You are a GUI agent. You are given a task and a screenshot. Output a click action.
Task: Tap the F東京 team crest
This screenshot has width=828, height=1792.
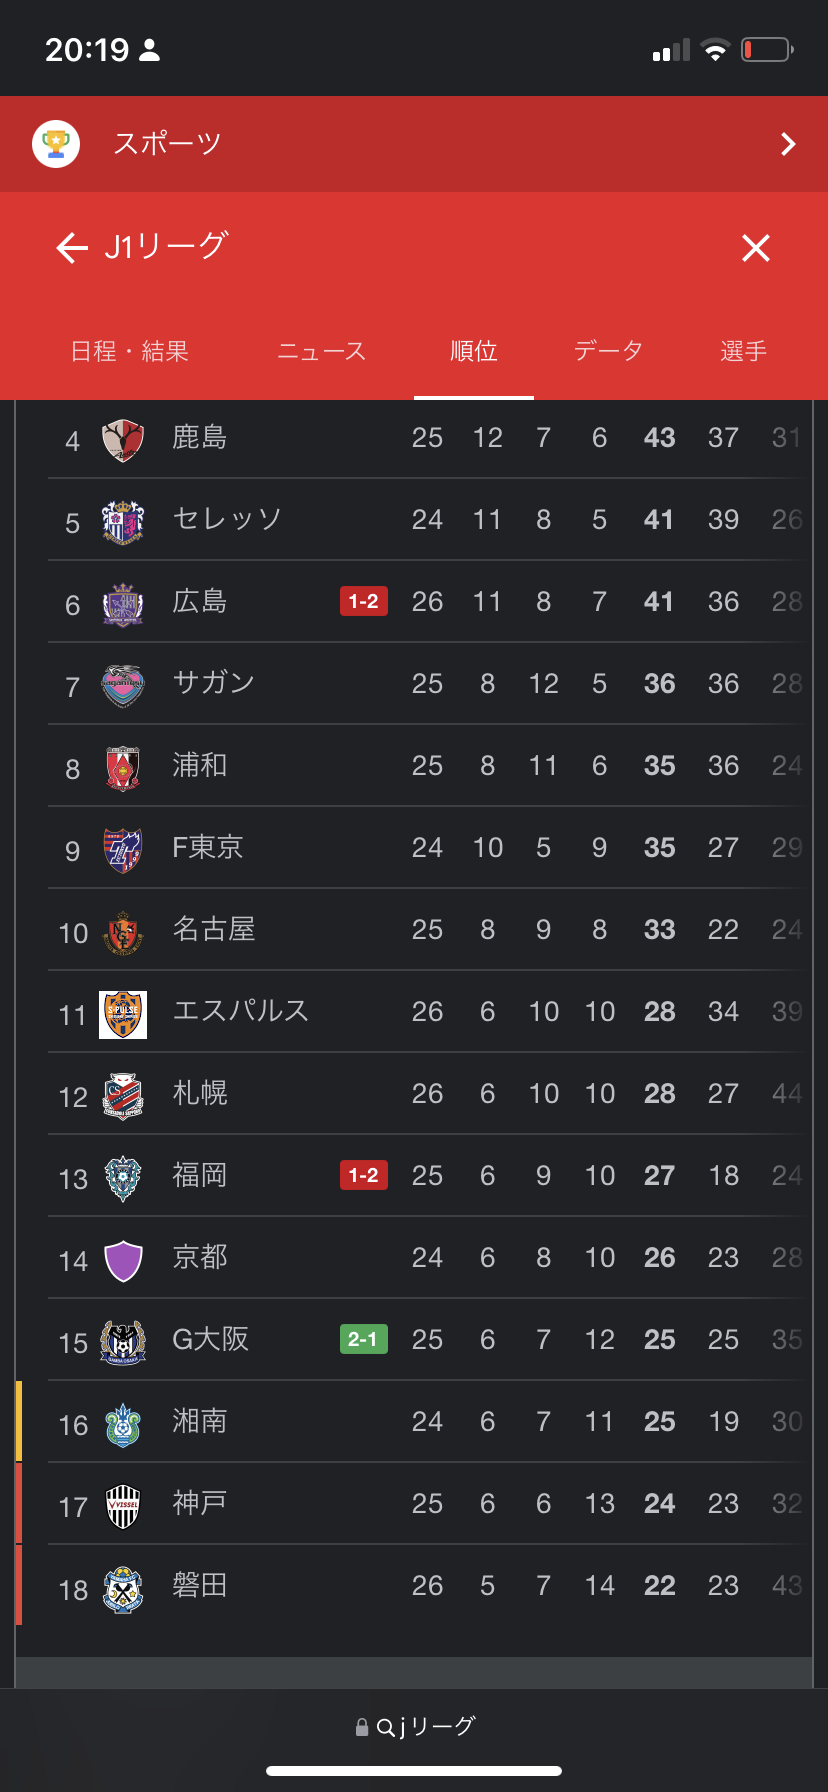123,849
